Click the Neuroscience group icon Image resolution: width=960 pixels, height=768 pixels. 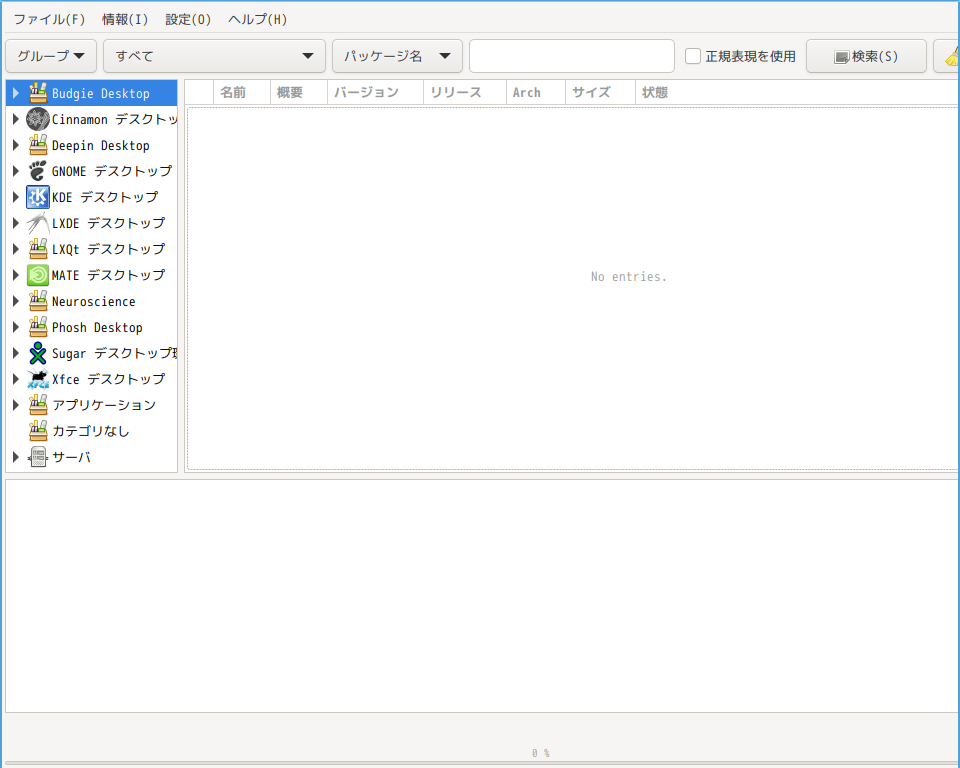point(38,301)
